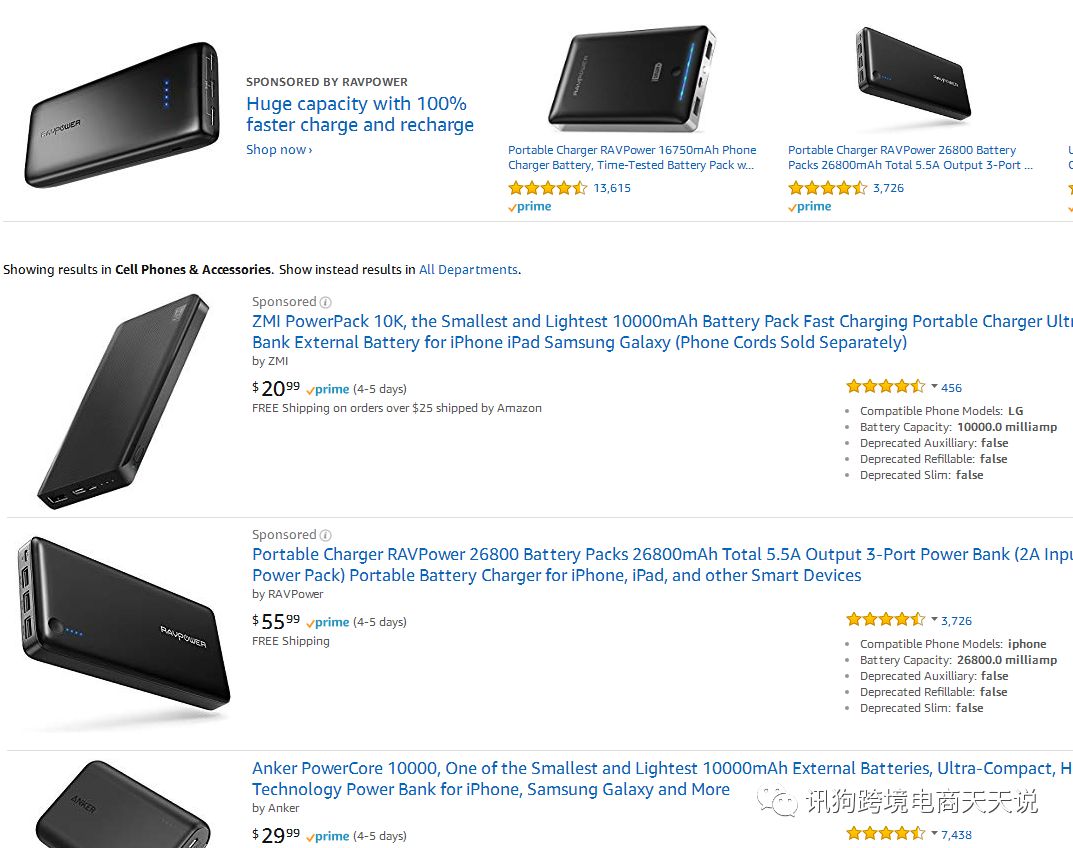Click the Prime logo under 13,615 reviews
The width and height of the screenshot is (1073, 848).
tap(530, 207)
